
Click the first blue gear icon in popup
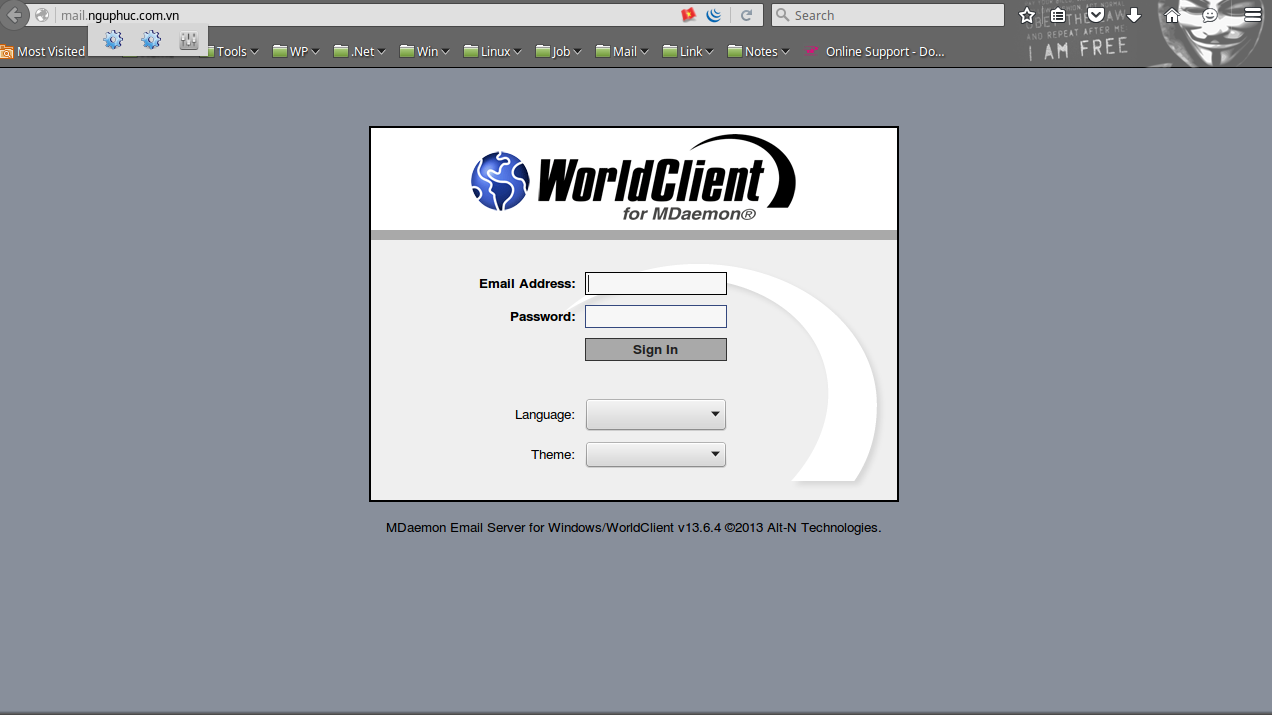[x=113, y=40]
